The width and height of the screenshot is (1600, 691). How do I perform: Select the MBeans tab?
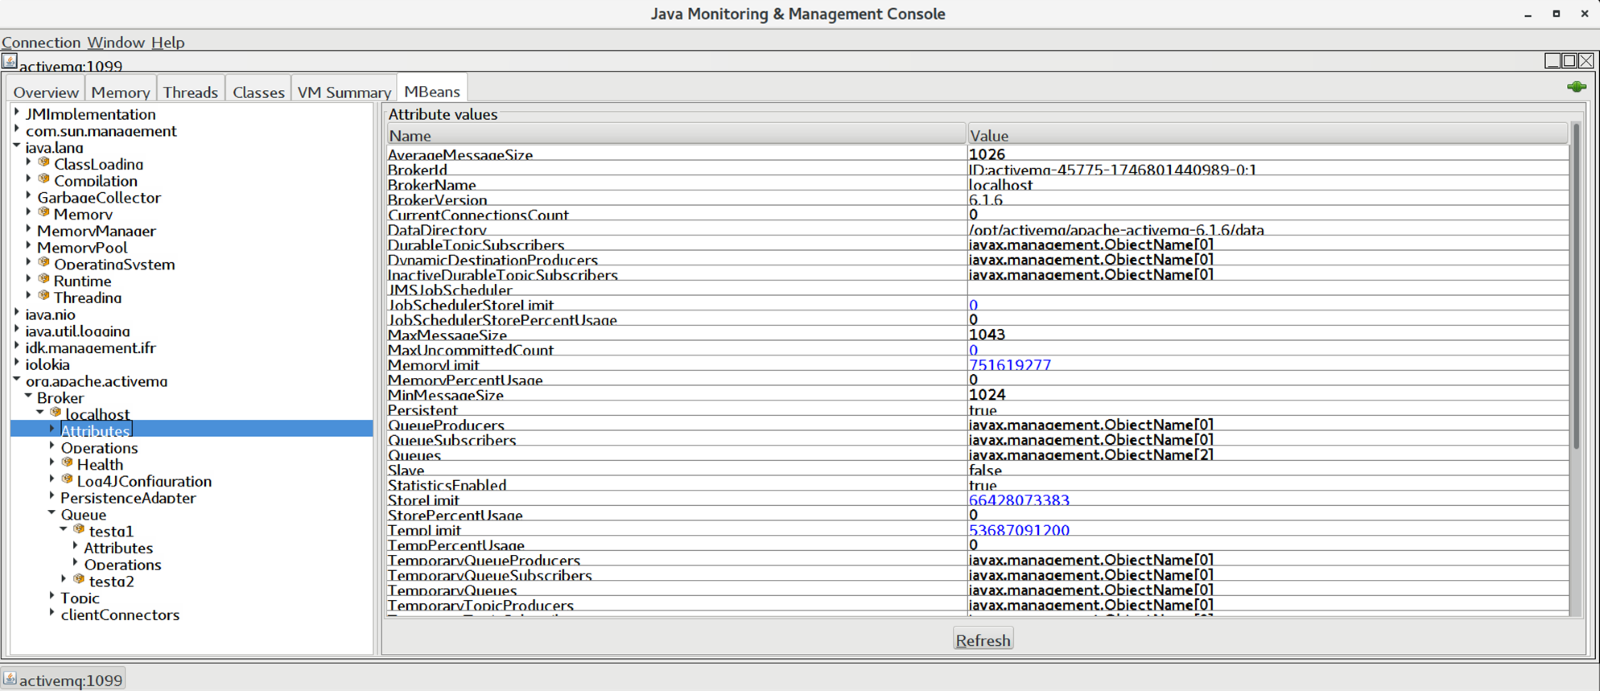click(x=432, y=90)
